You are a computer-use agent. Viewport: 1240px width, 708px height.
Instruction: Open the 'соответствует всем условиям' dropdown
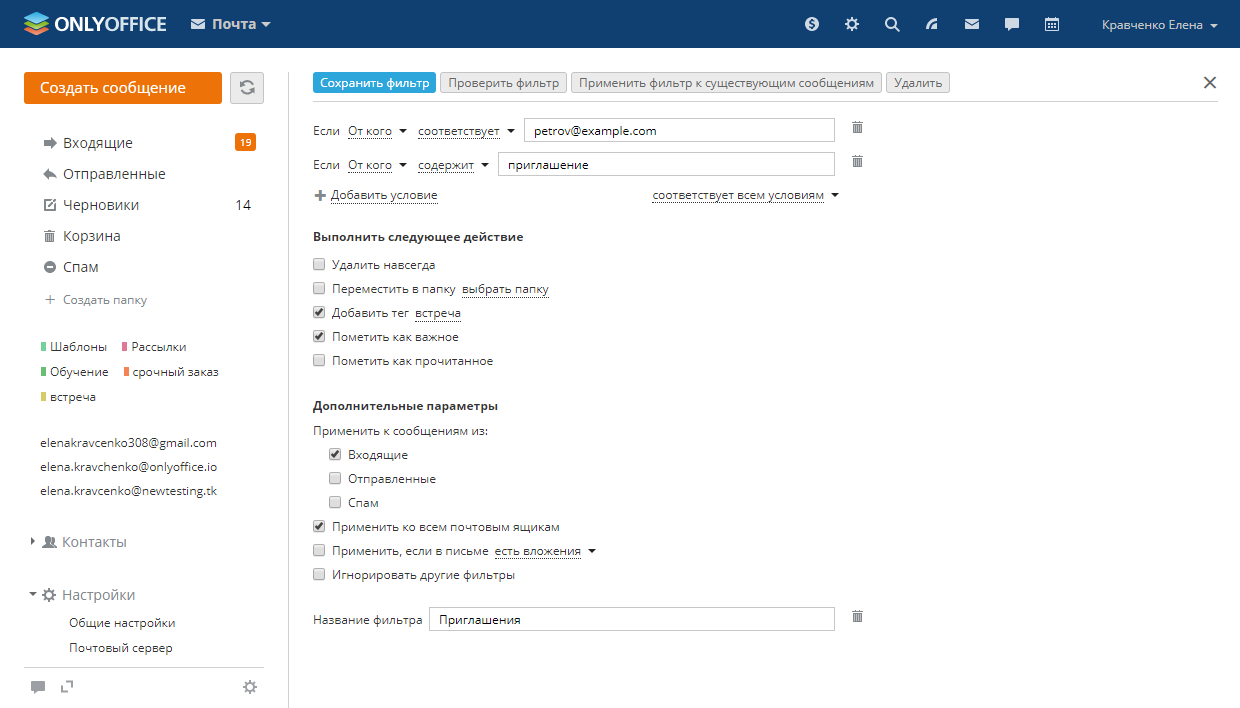pyautogui.click(x=745, y=196)
